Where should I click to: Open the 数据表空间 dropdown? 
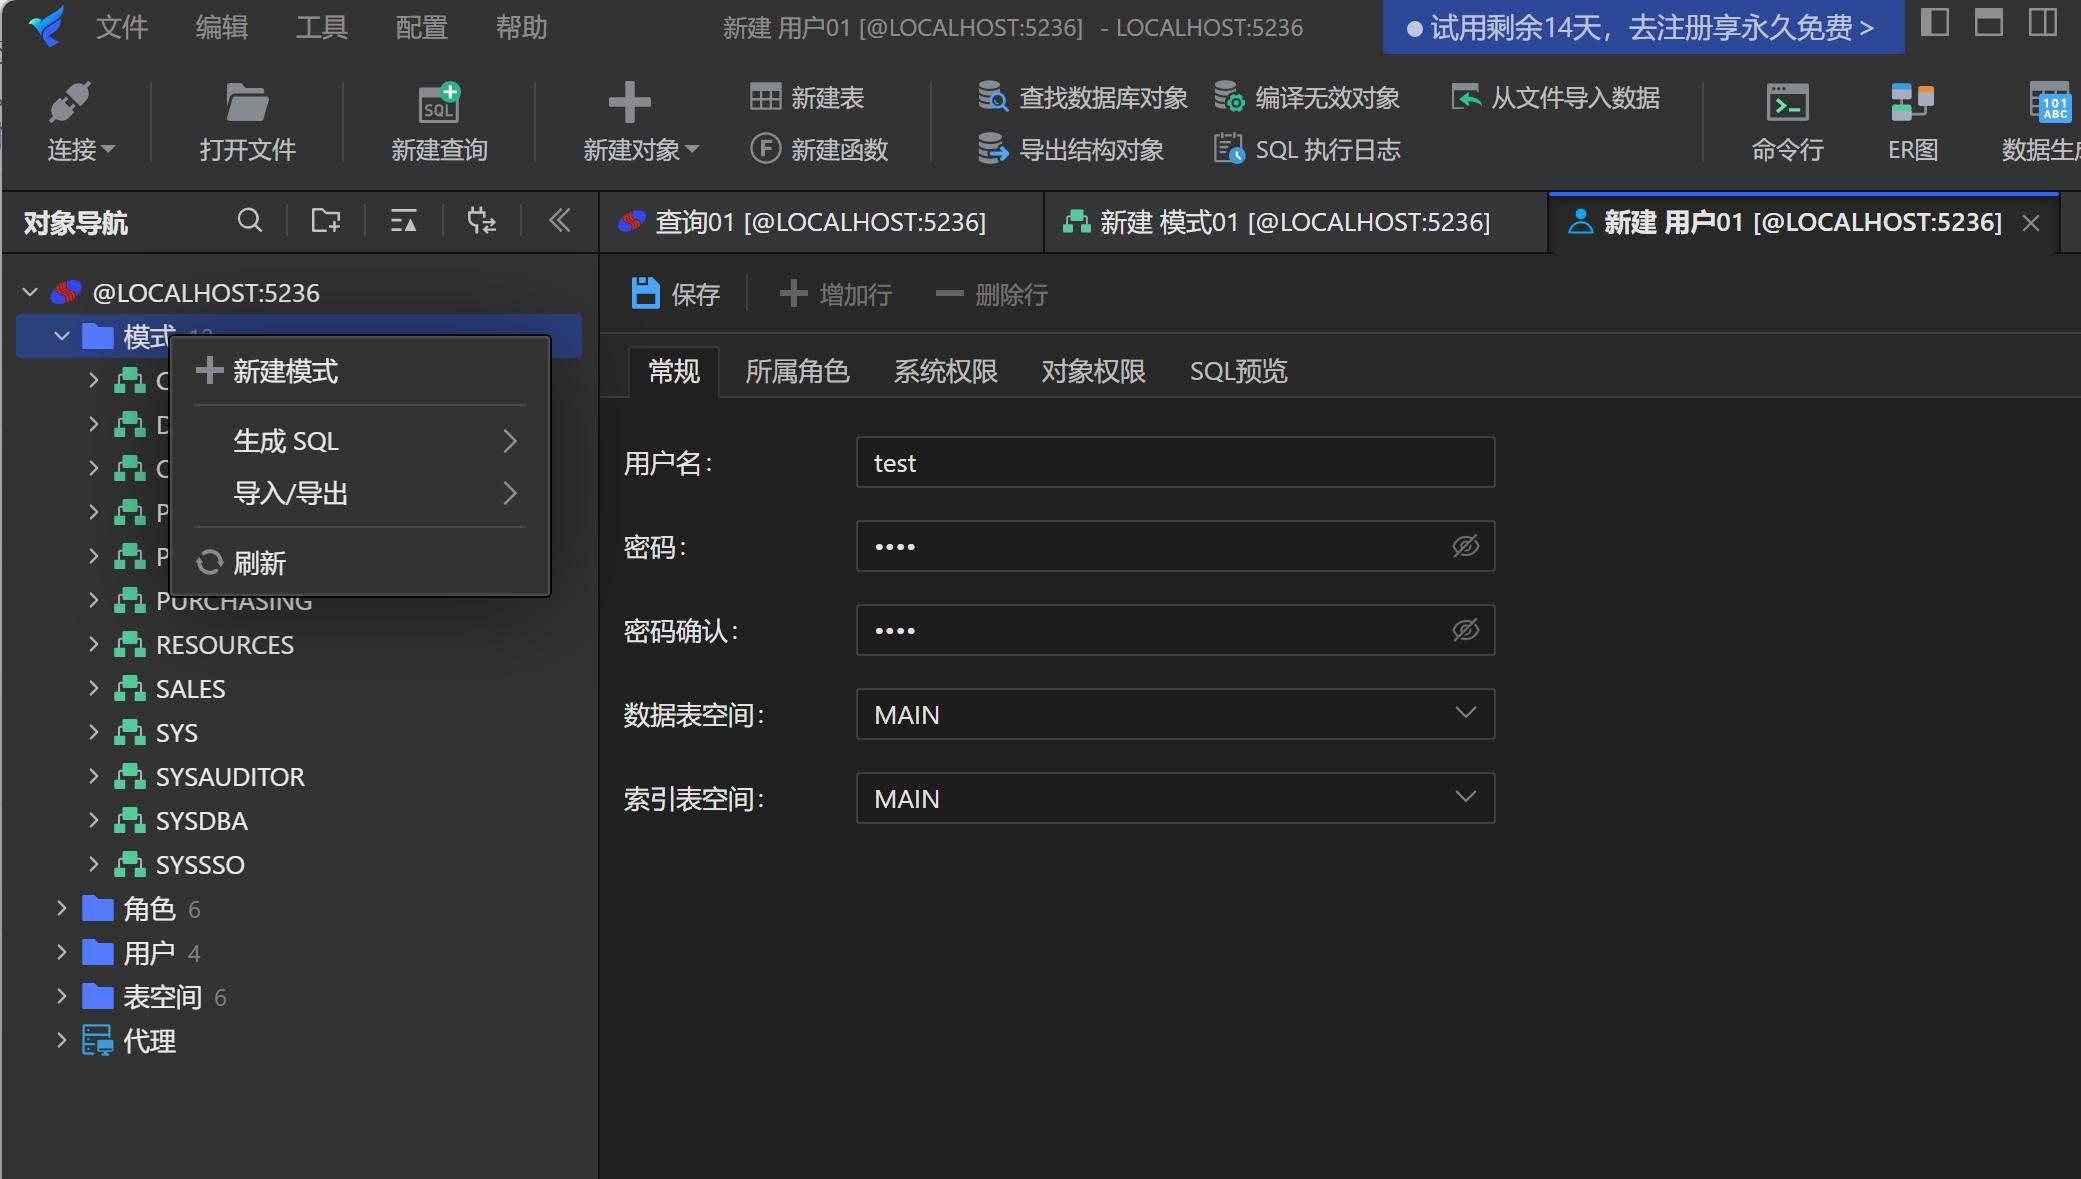(x=1175, y=714)
